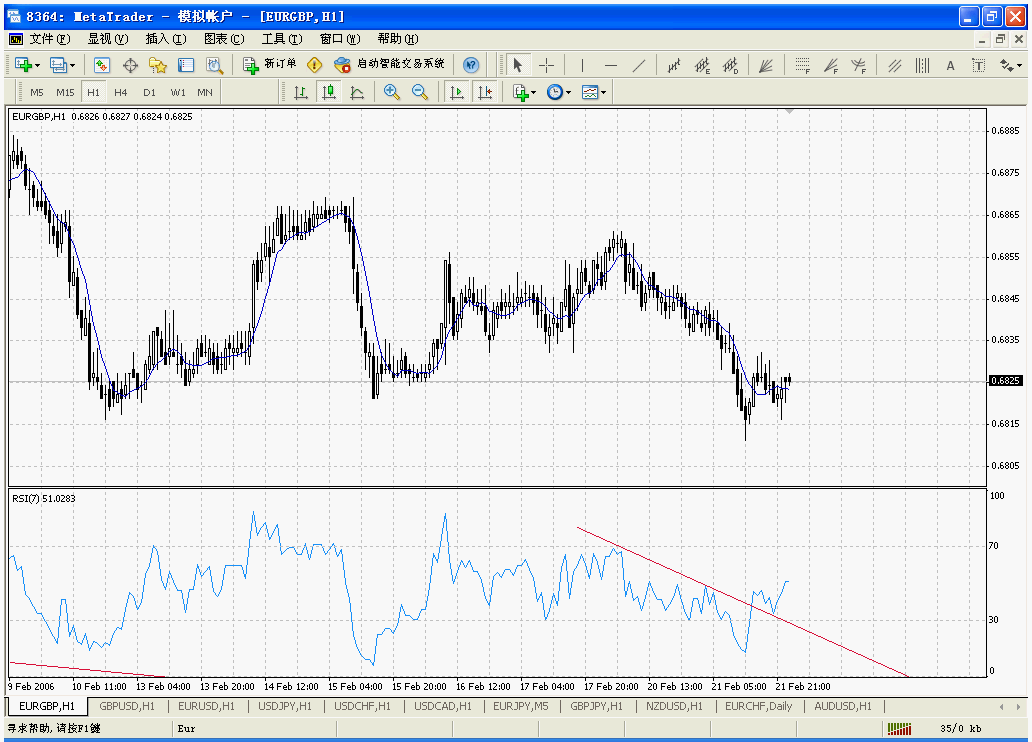The width and height of the screenshot is (1032, 742).
Task: Select the M5 timeframe
Action: 37,92
